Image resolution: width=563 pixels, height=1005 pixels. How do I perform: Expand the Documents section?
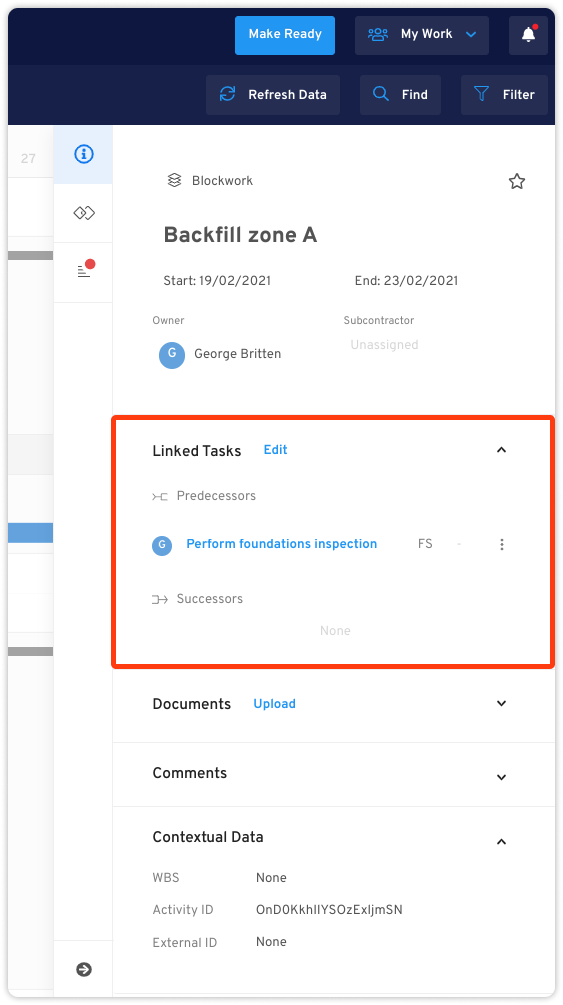tap(501, 703)
